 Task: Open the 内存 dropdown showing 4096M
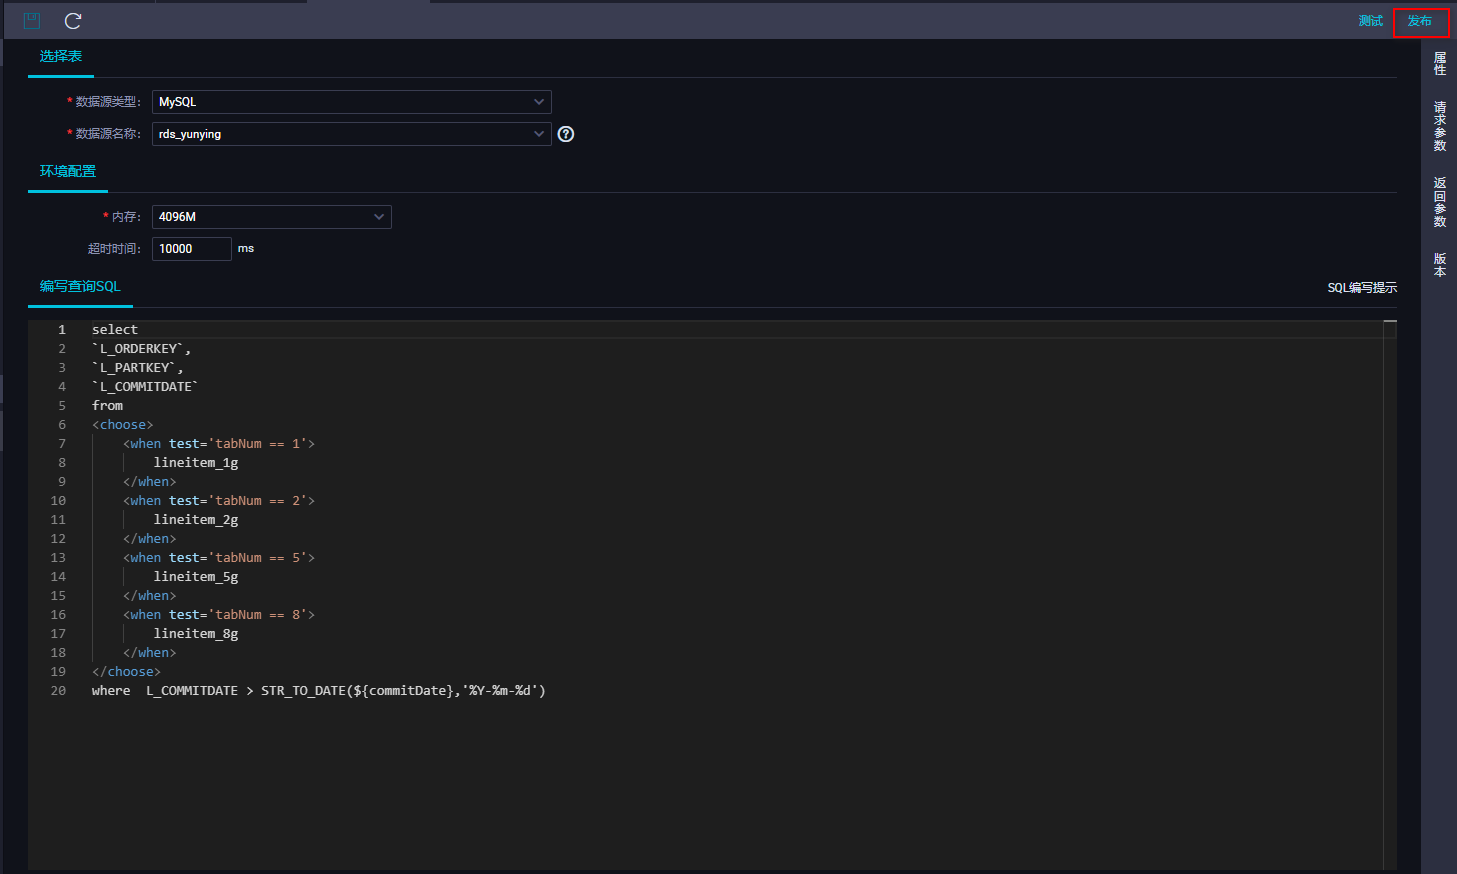(x=271, y=216)
